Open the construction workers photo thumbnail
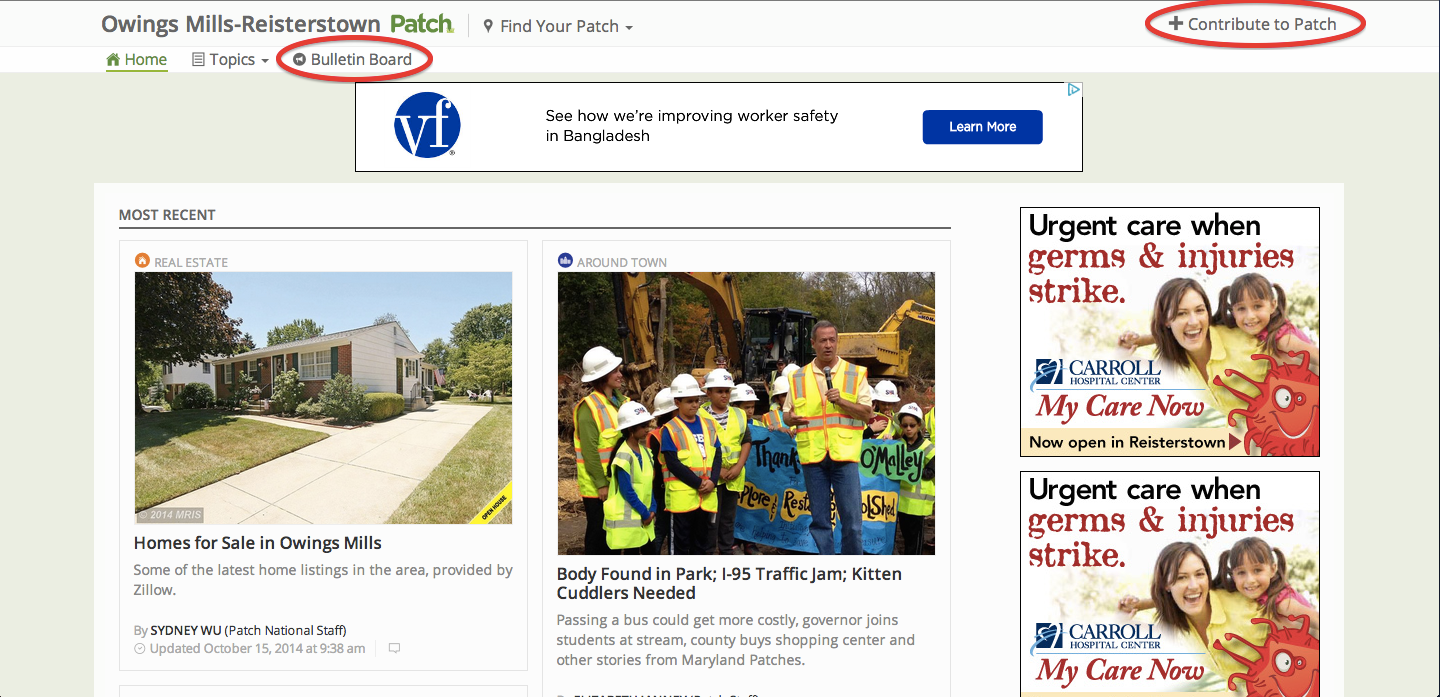This screenshot has height=697, width=1440. (x=746, y=413)
